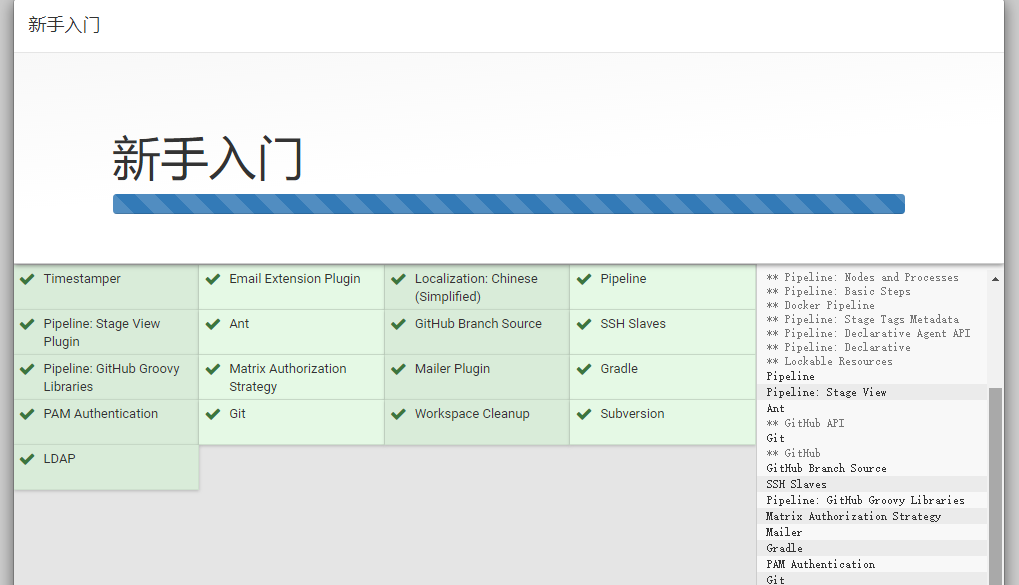1019x585 pixels.
Task: Select the Pipeline: Stage View Plugin label
Action: [101, 332]
